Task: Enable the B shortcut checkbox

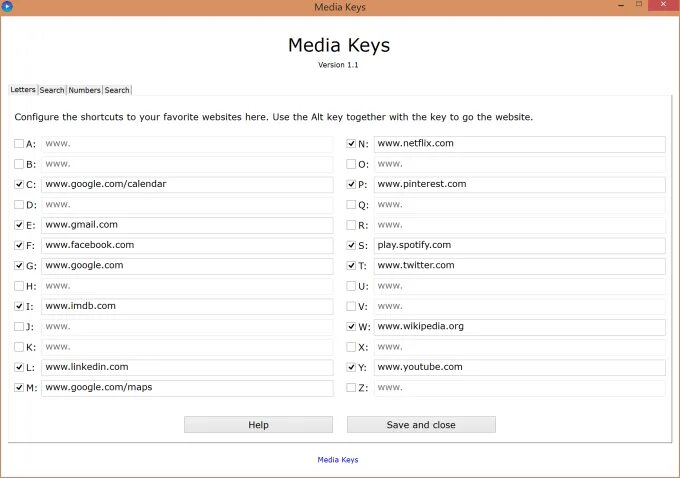Action: [19, 164]
